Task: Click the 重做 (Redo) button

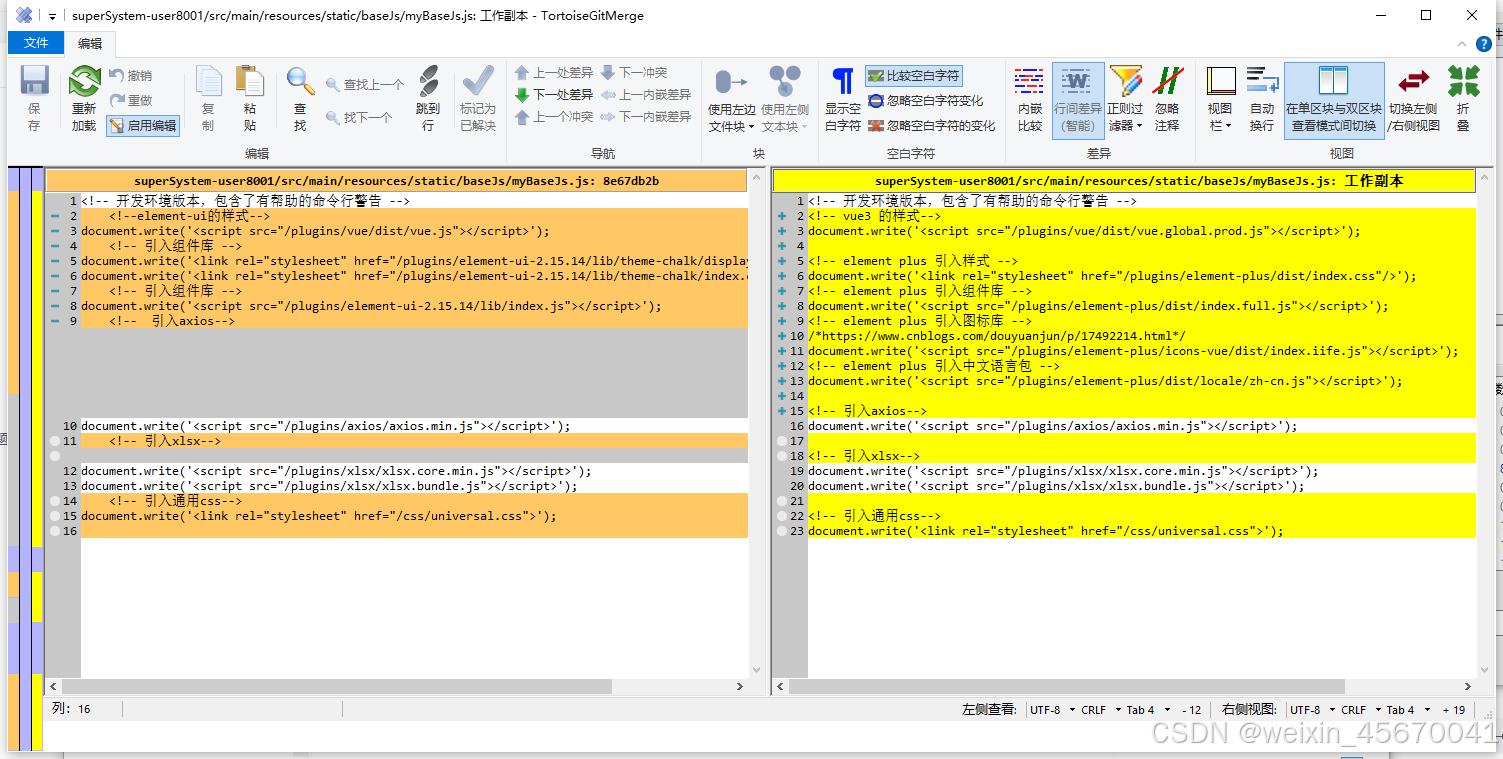Action: (x=130, y=100)
